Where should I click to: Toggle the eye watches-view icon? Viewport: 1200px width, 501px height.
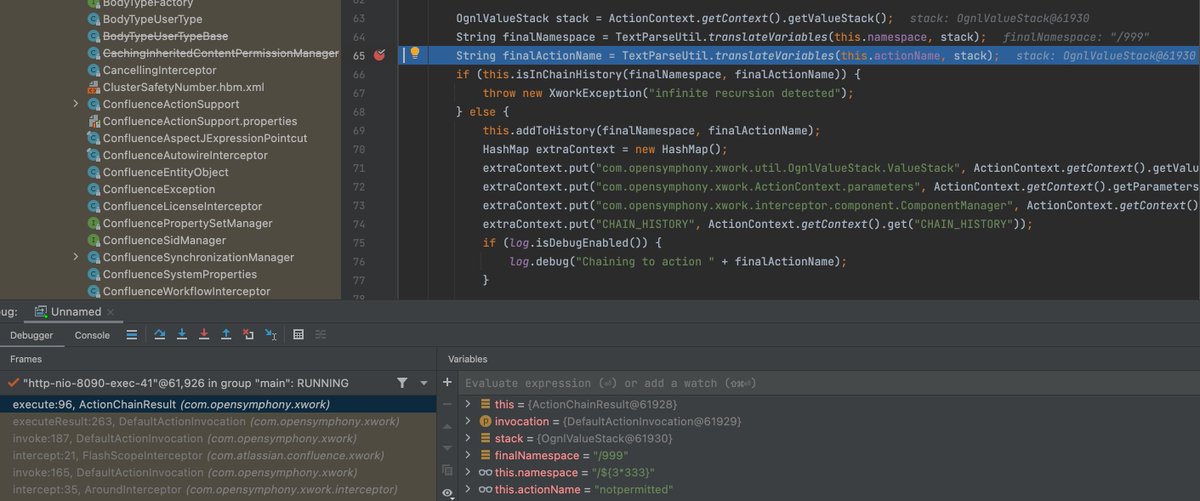[447, 492]
